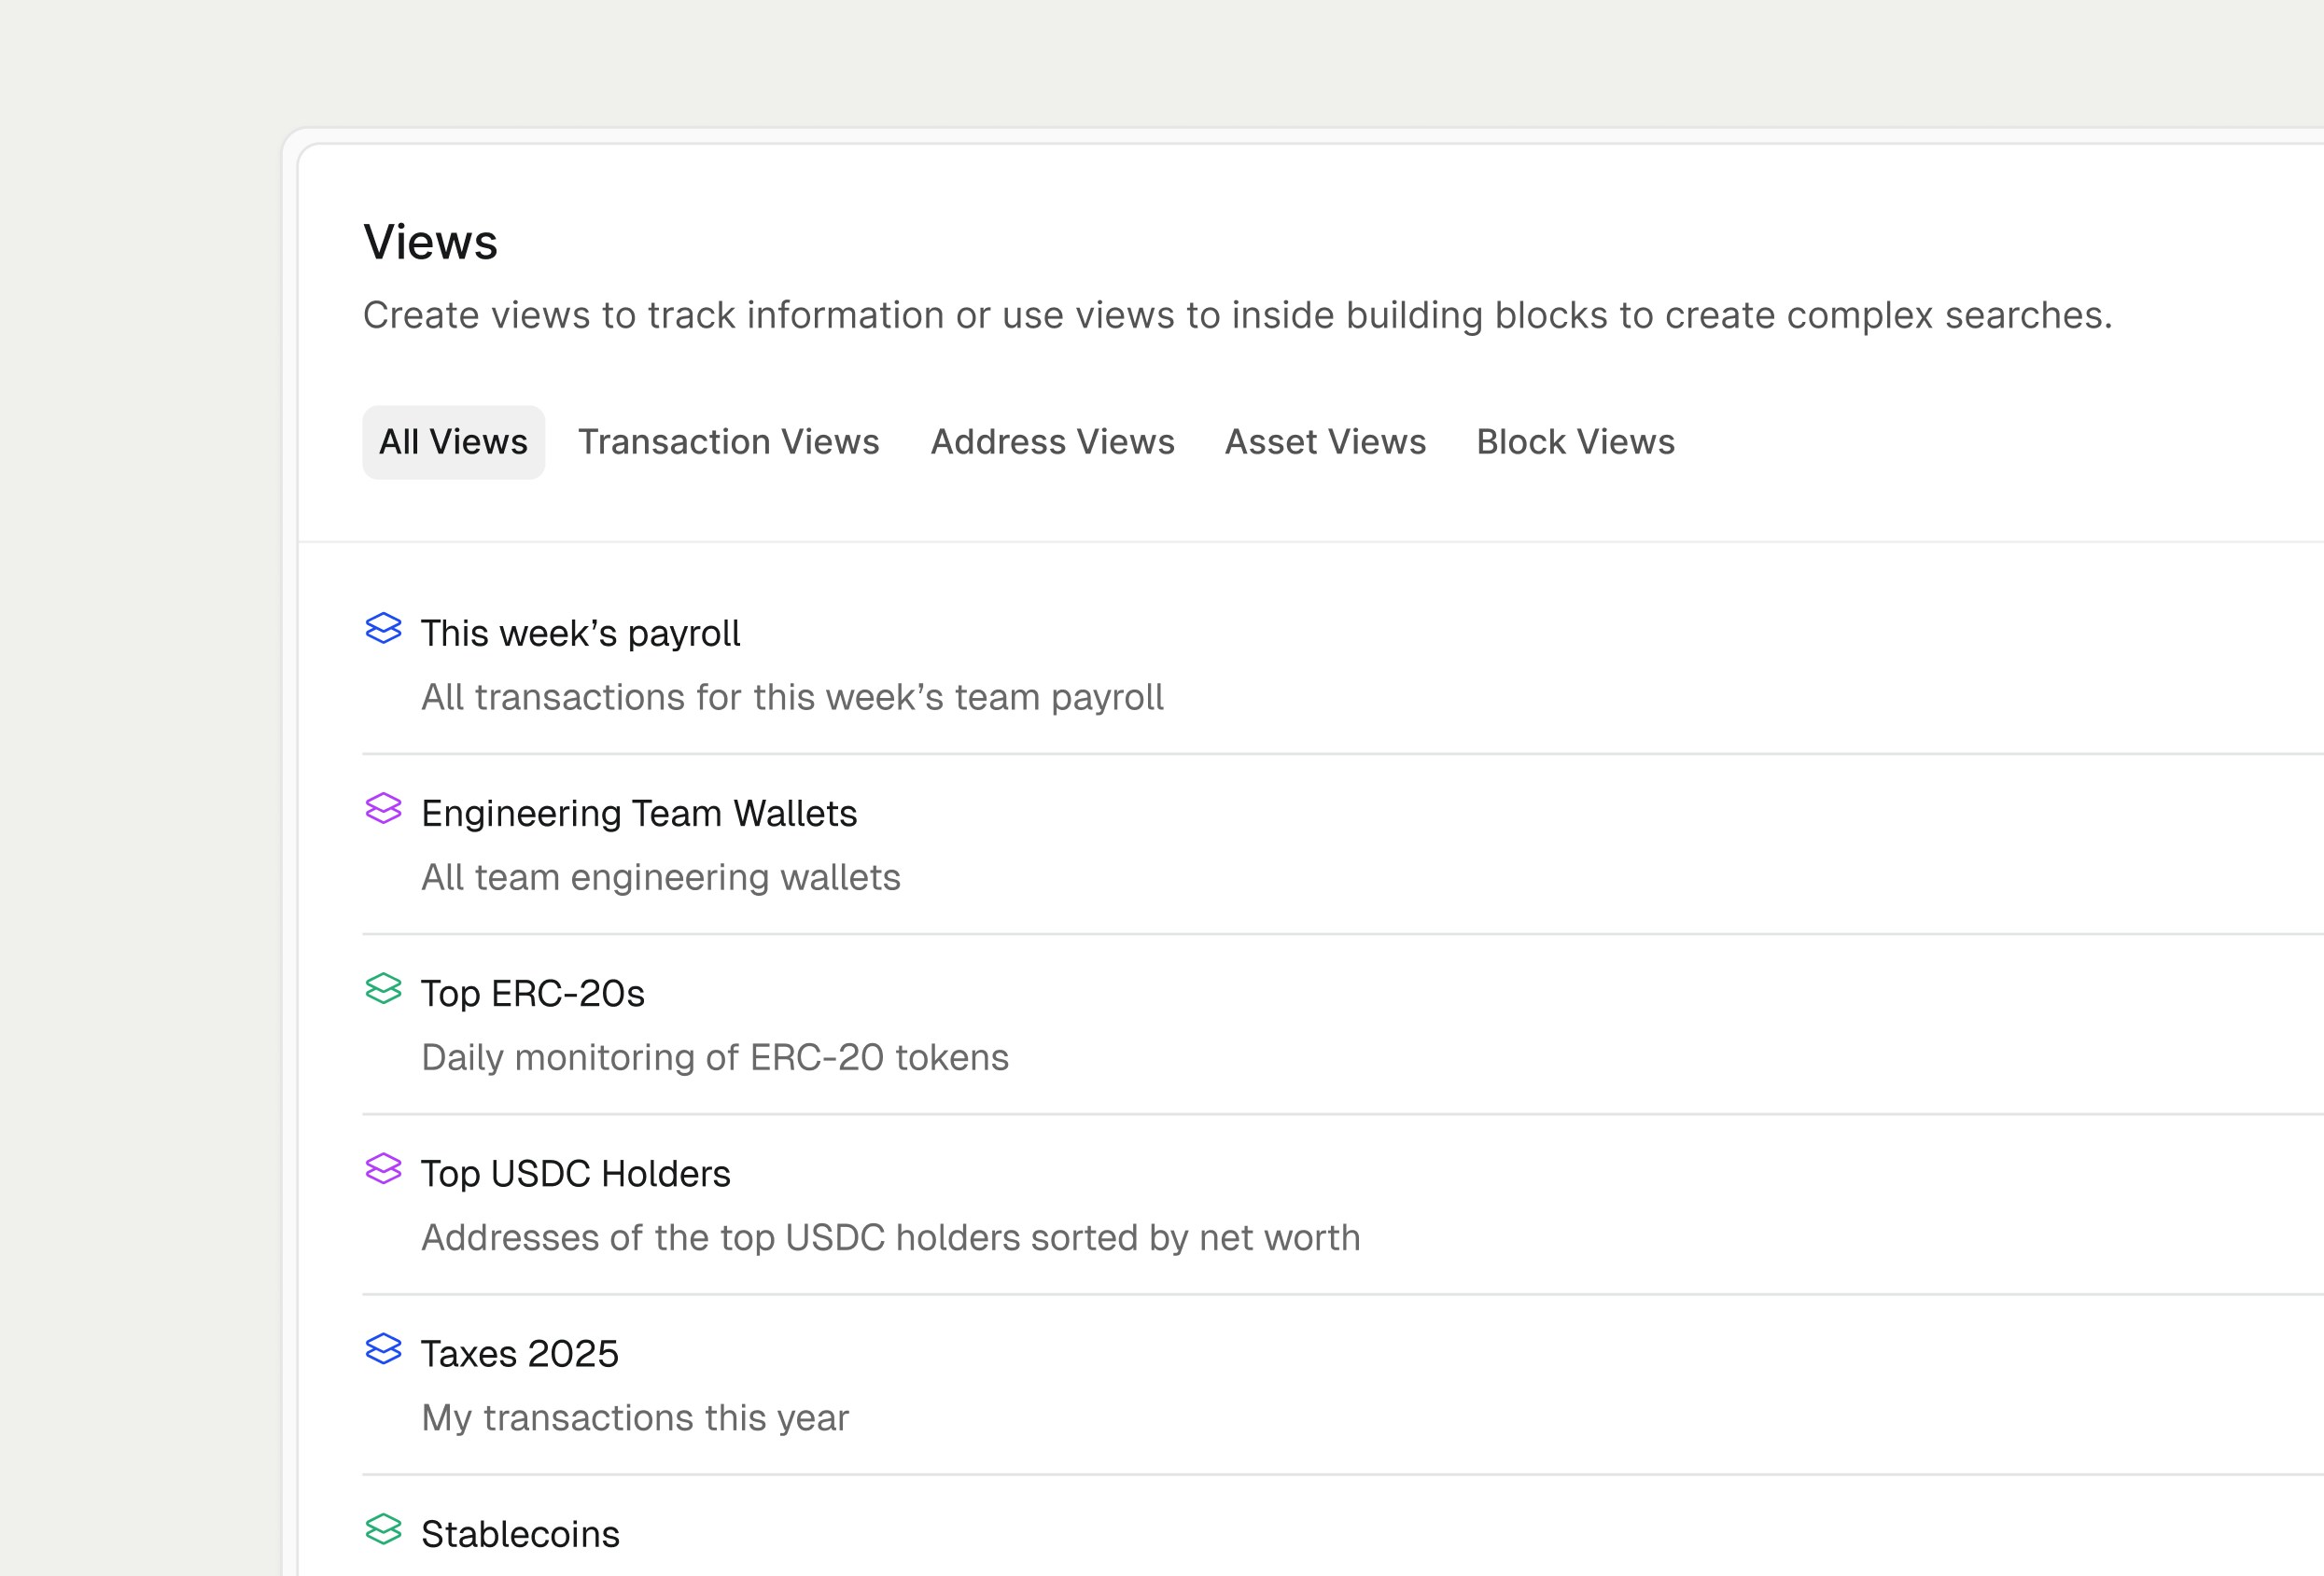Select the Asset Views filter
This screenshot has width=2324, height=1576.
click(x=1326, y=441)
